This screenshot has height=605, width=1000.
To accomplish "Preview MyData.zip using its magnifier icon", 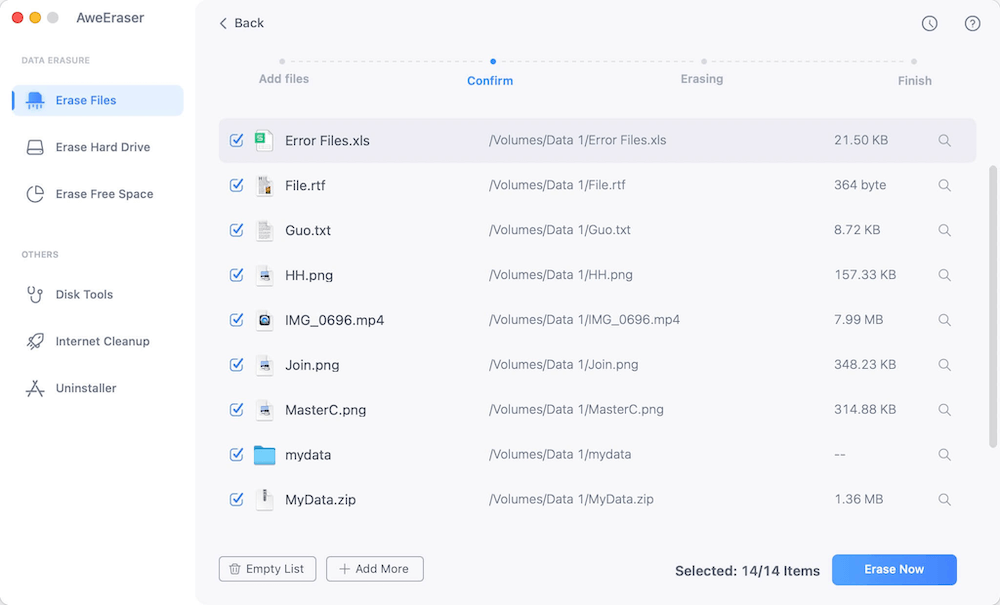I will tap(944, 499).
